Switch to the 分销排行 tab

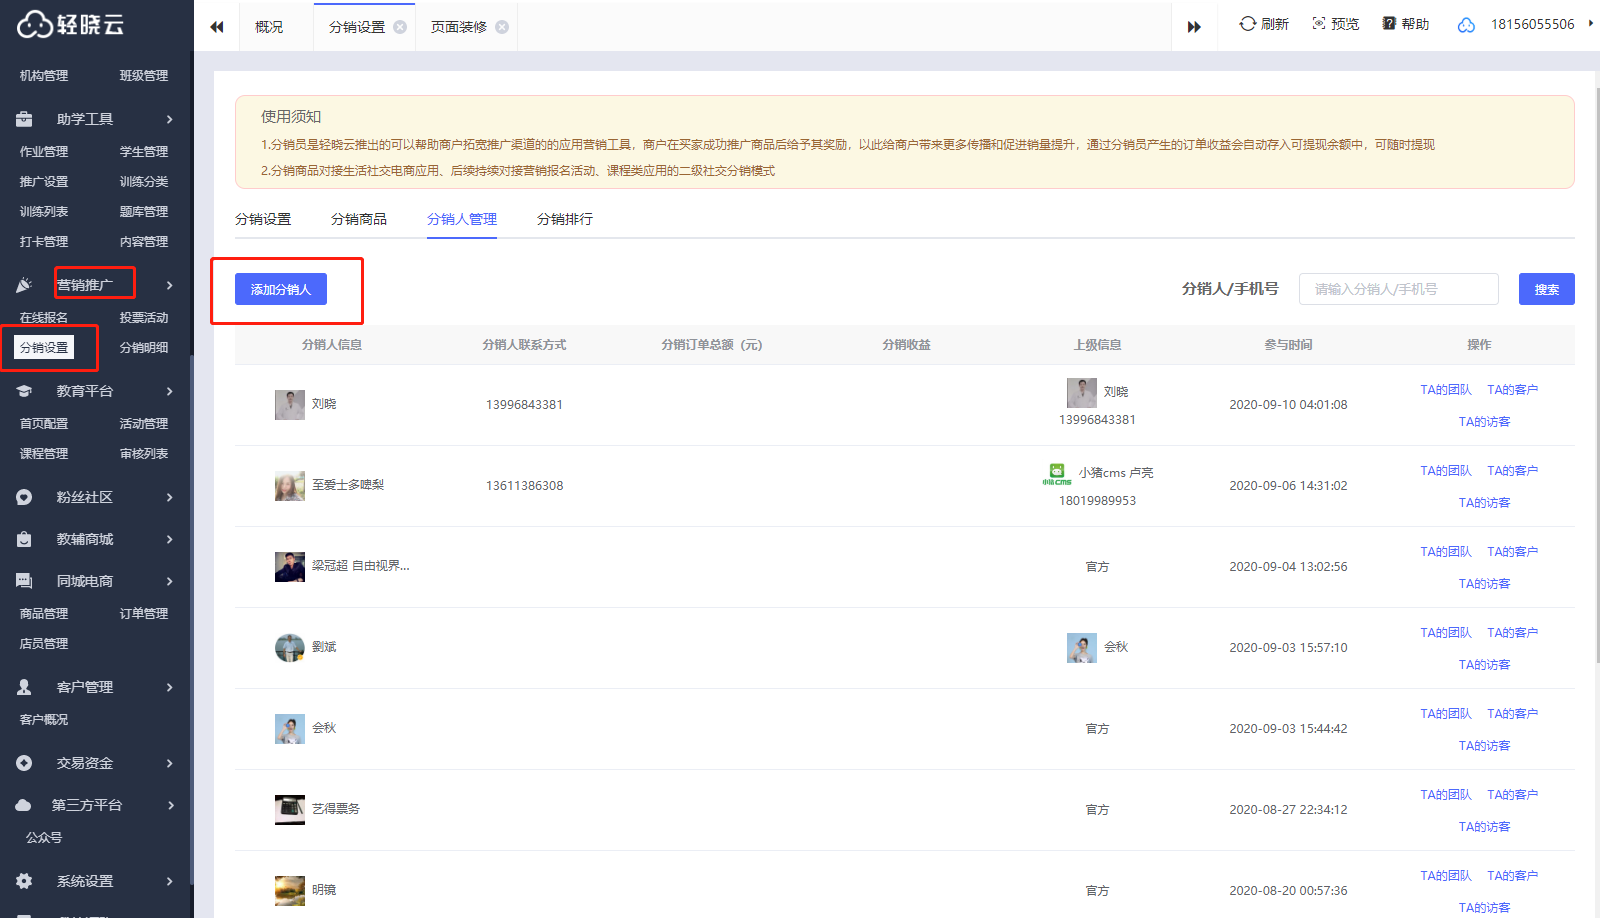pos(564,219)
